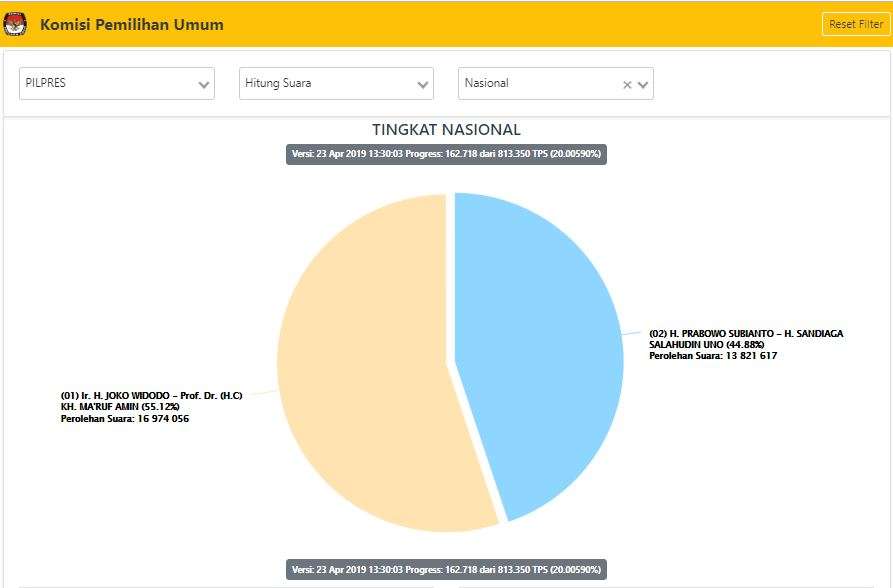Click the (01) Joko Widodo candidate label
This screenshot has width=893, height=588.
coord(151,396)
